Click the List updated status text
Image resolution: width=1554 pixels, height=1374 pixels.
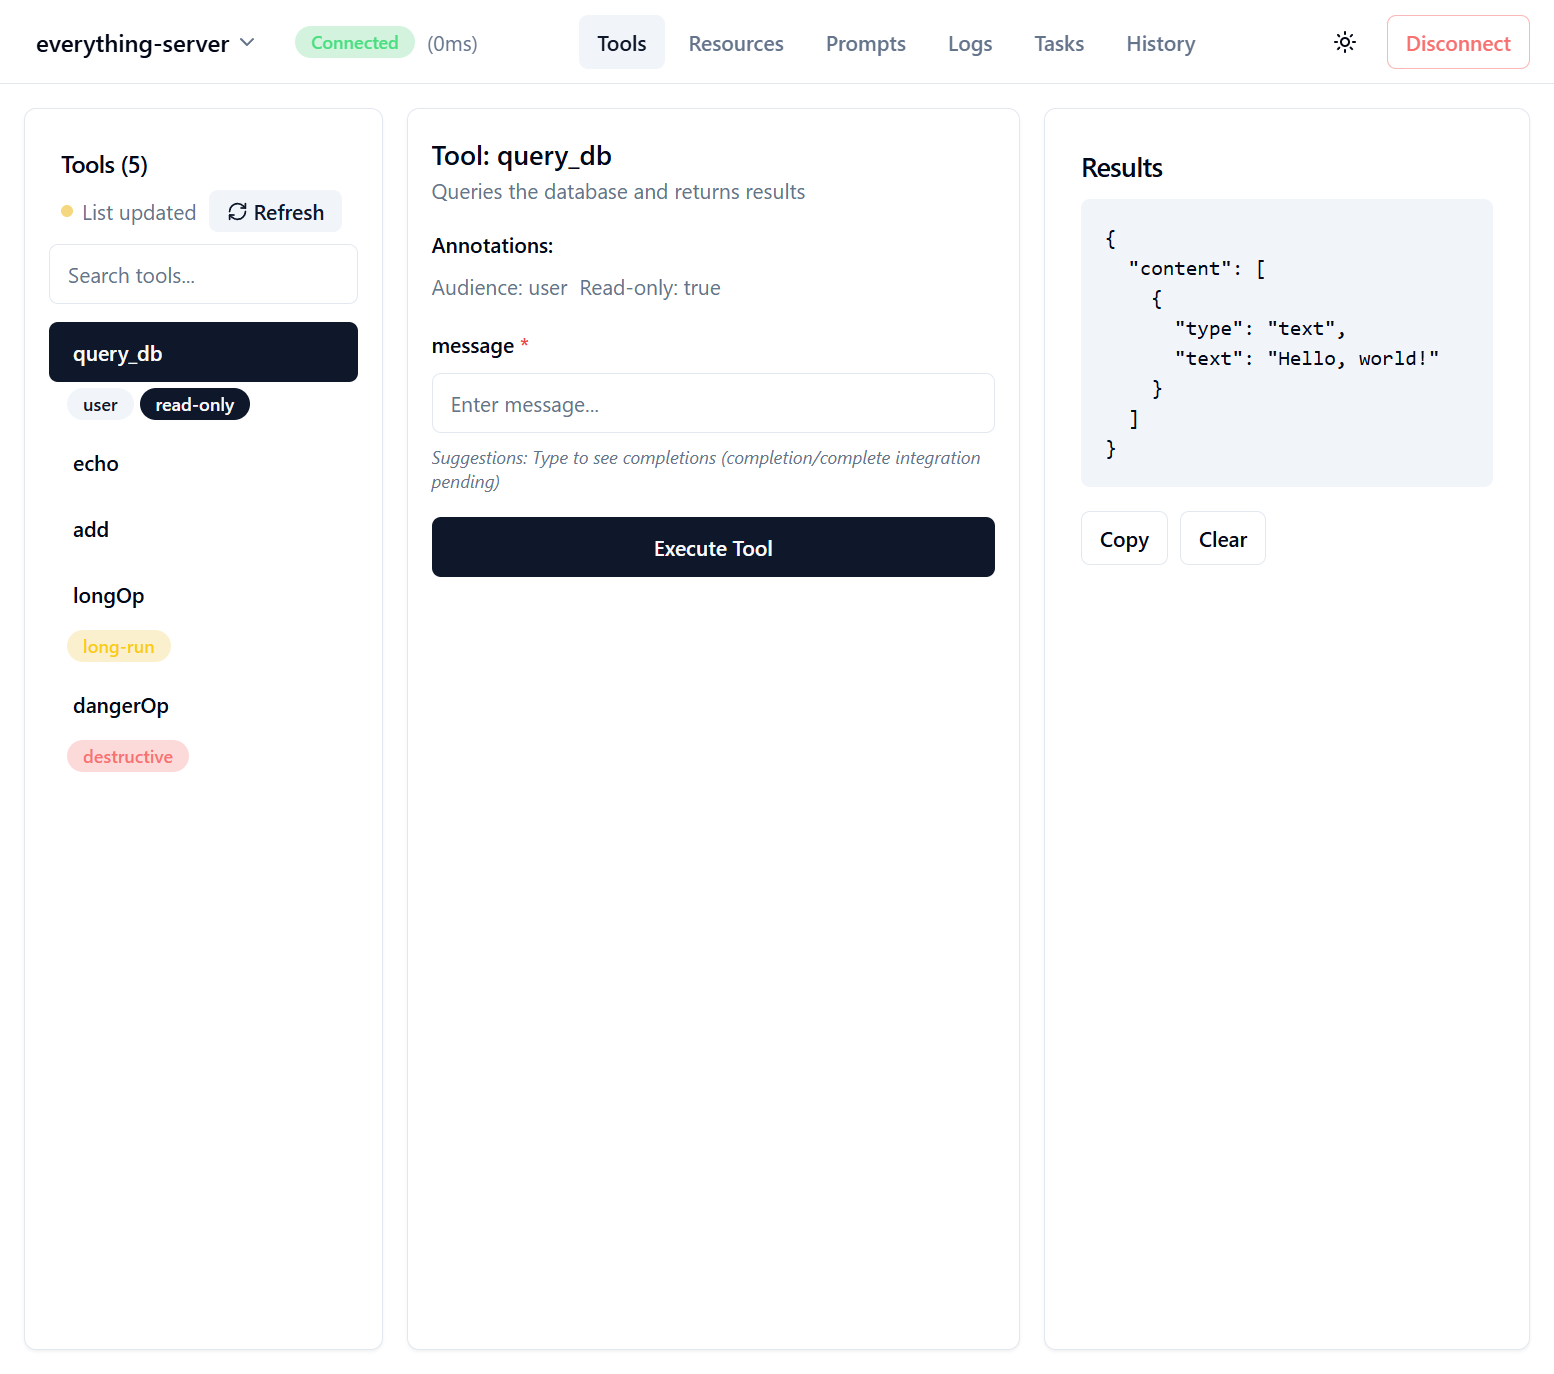click(x=139, y=212)
